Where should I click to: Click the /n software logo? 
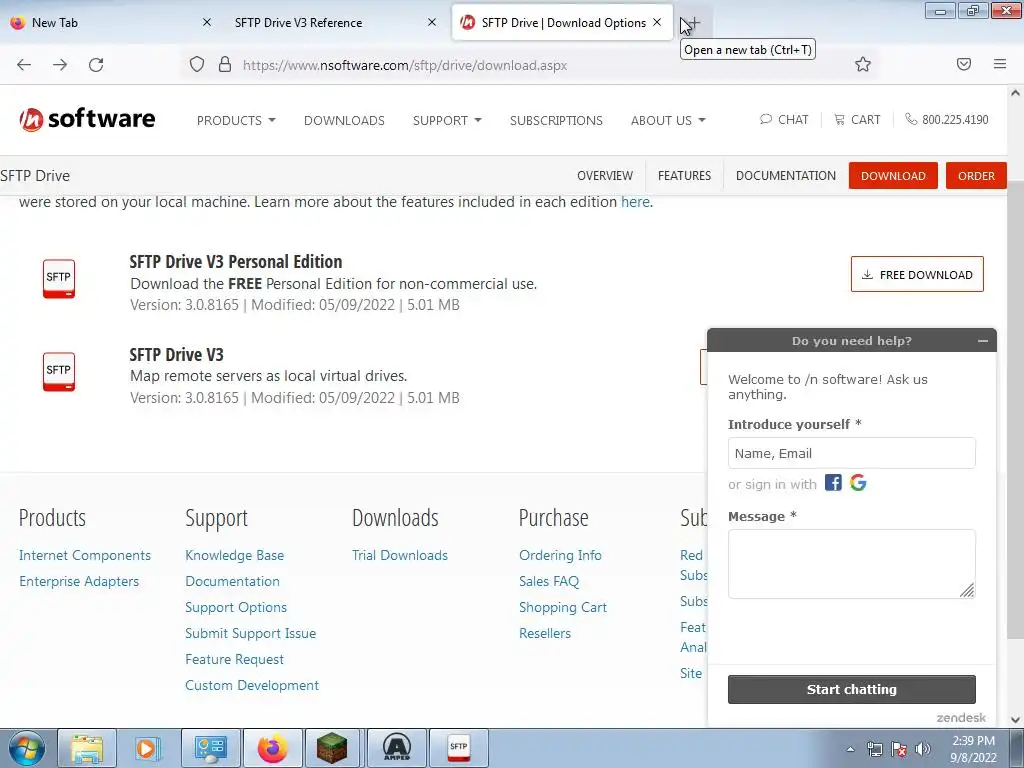pyautogui.click(x=88, y=119)
